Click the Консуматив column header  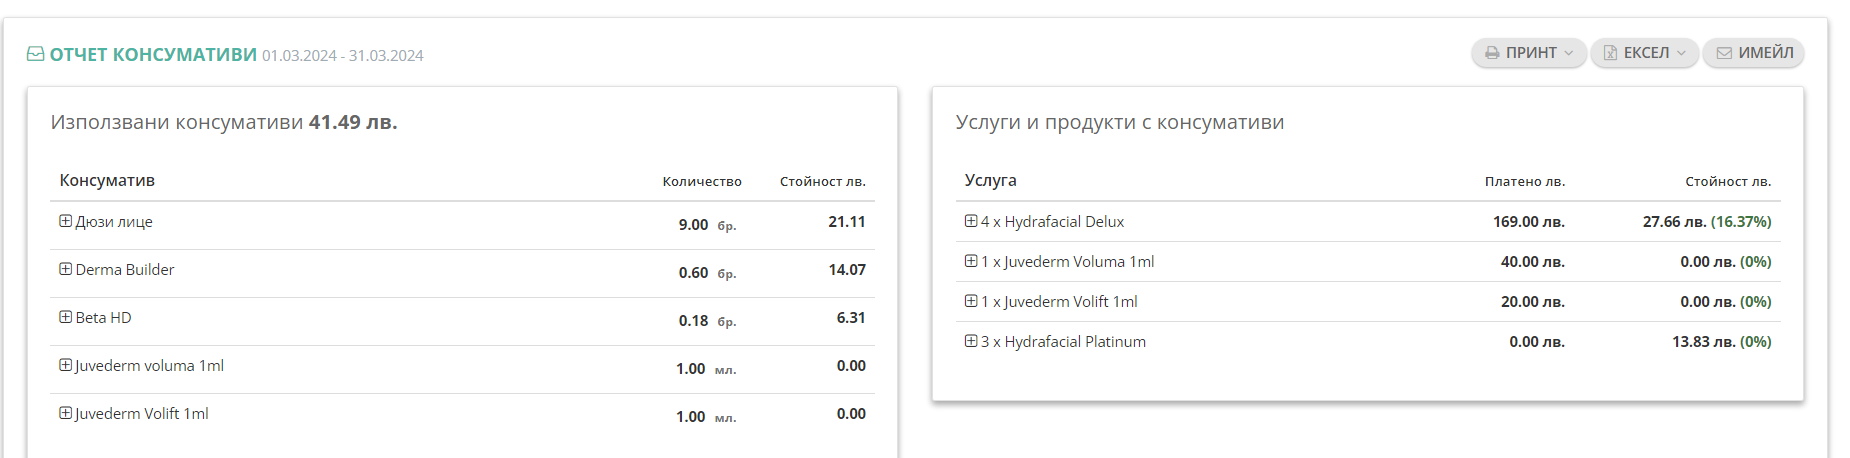107,180
